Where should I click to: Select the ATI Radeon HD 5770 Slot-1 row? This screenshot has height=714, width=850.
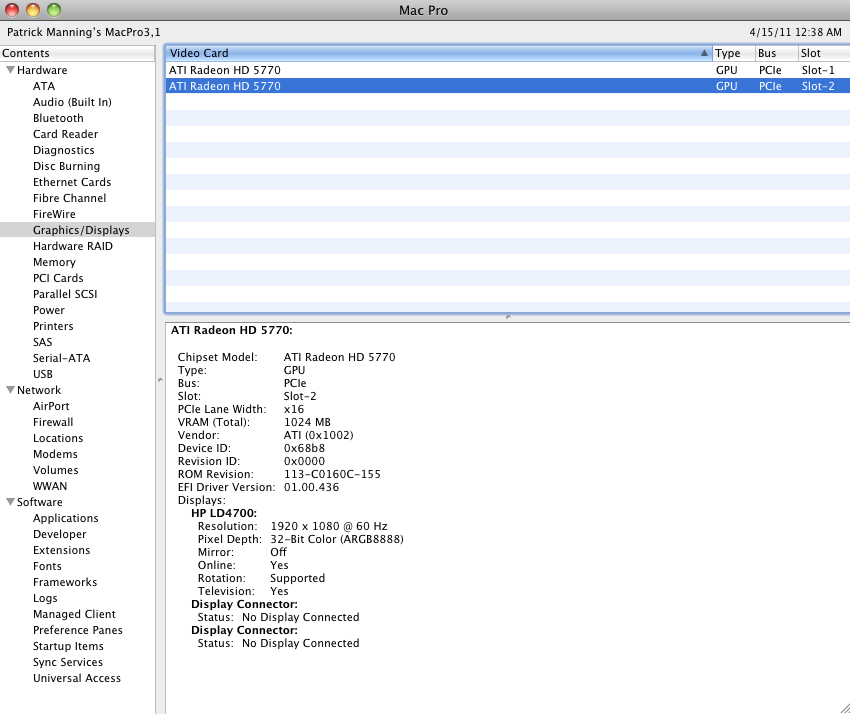(508, 70)
